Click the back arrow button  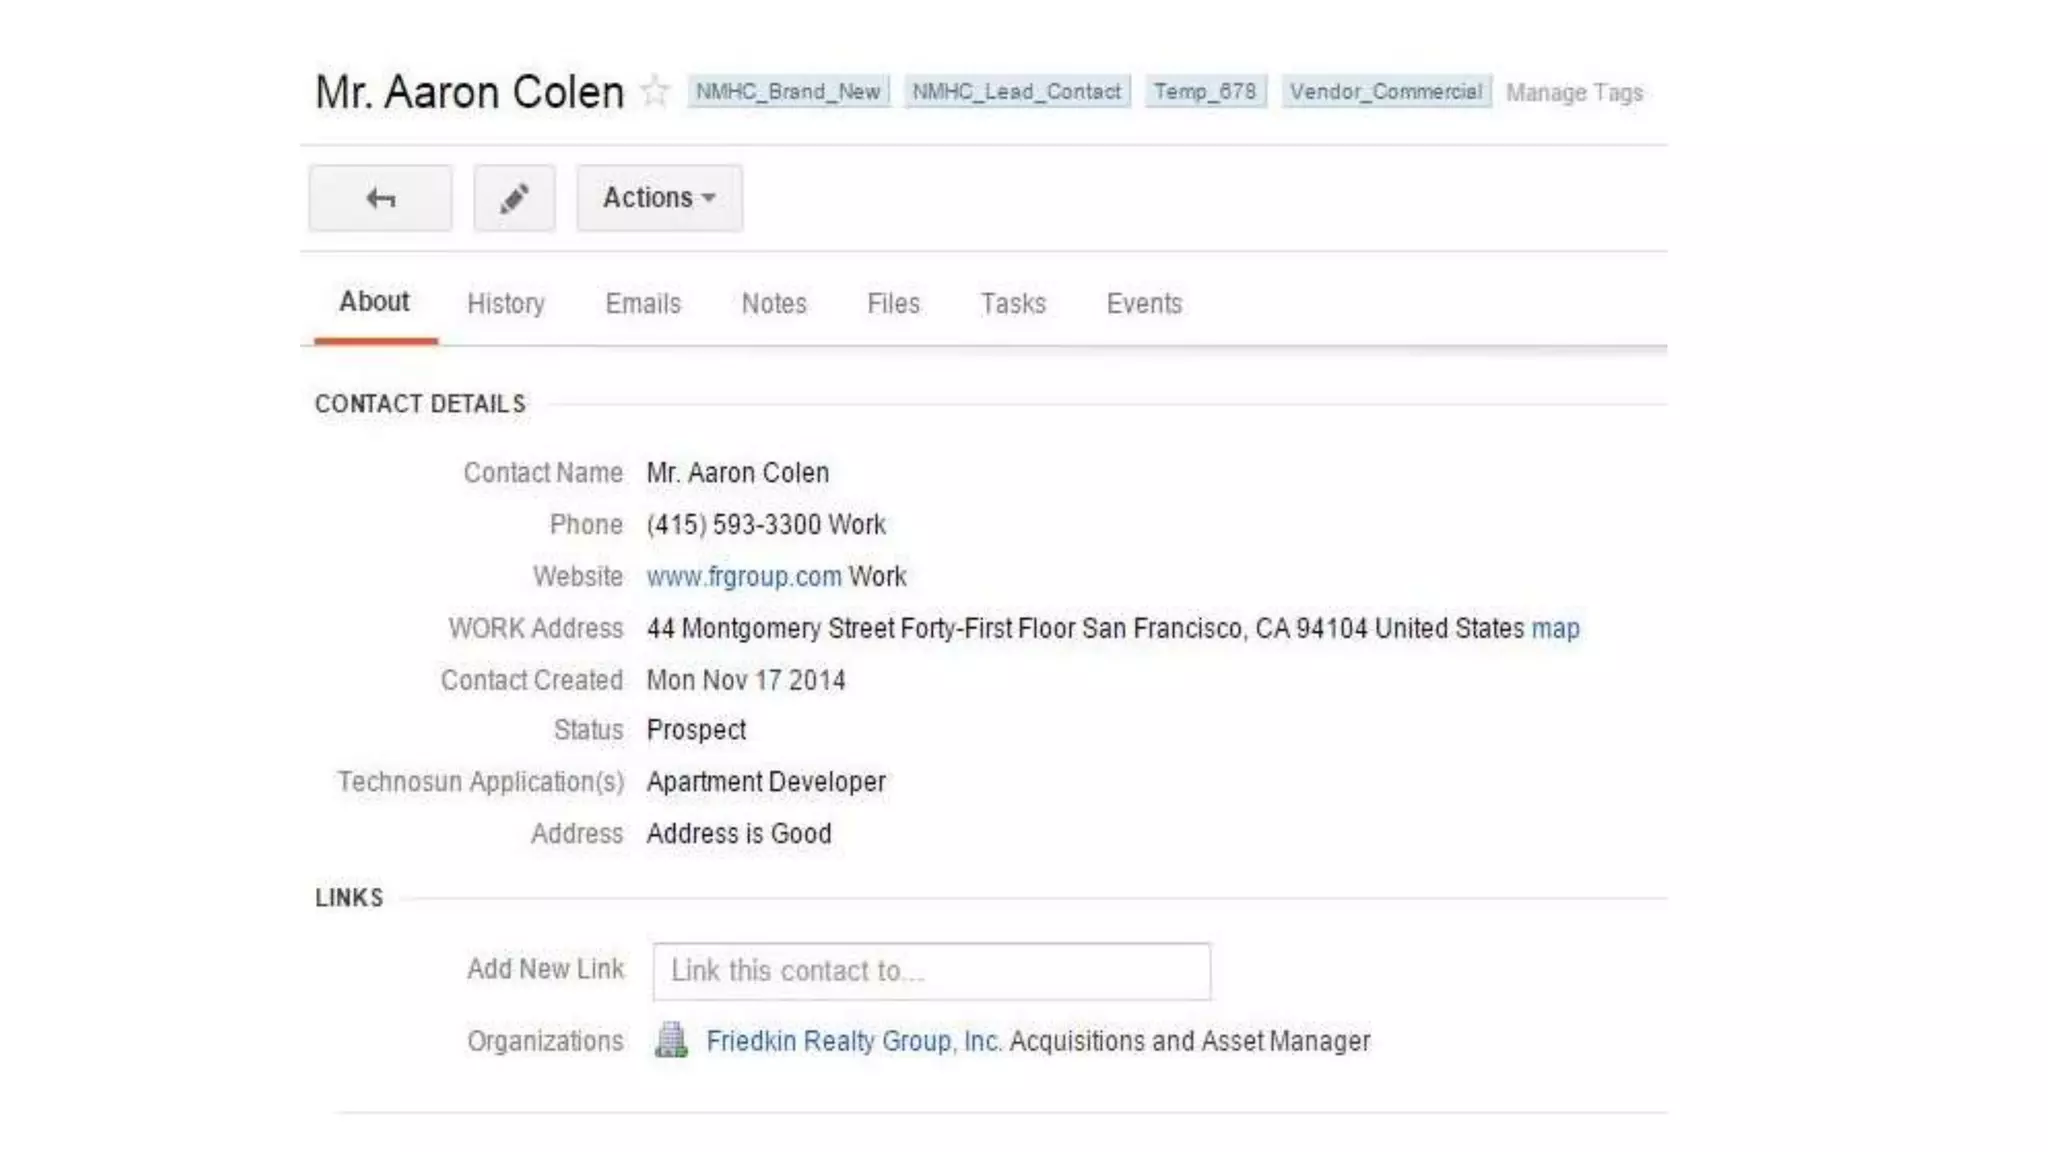click(x=380, y=198)
